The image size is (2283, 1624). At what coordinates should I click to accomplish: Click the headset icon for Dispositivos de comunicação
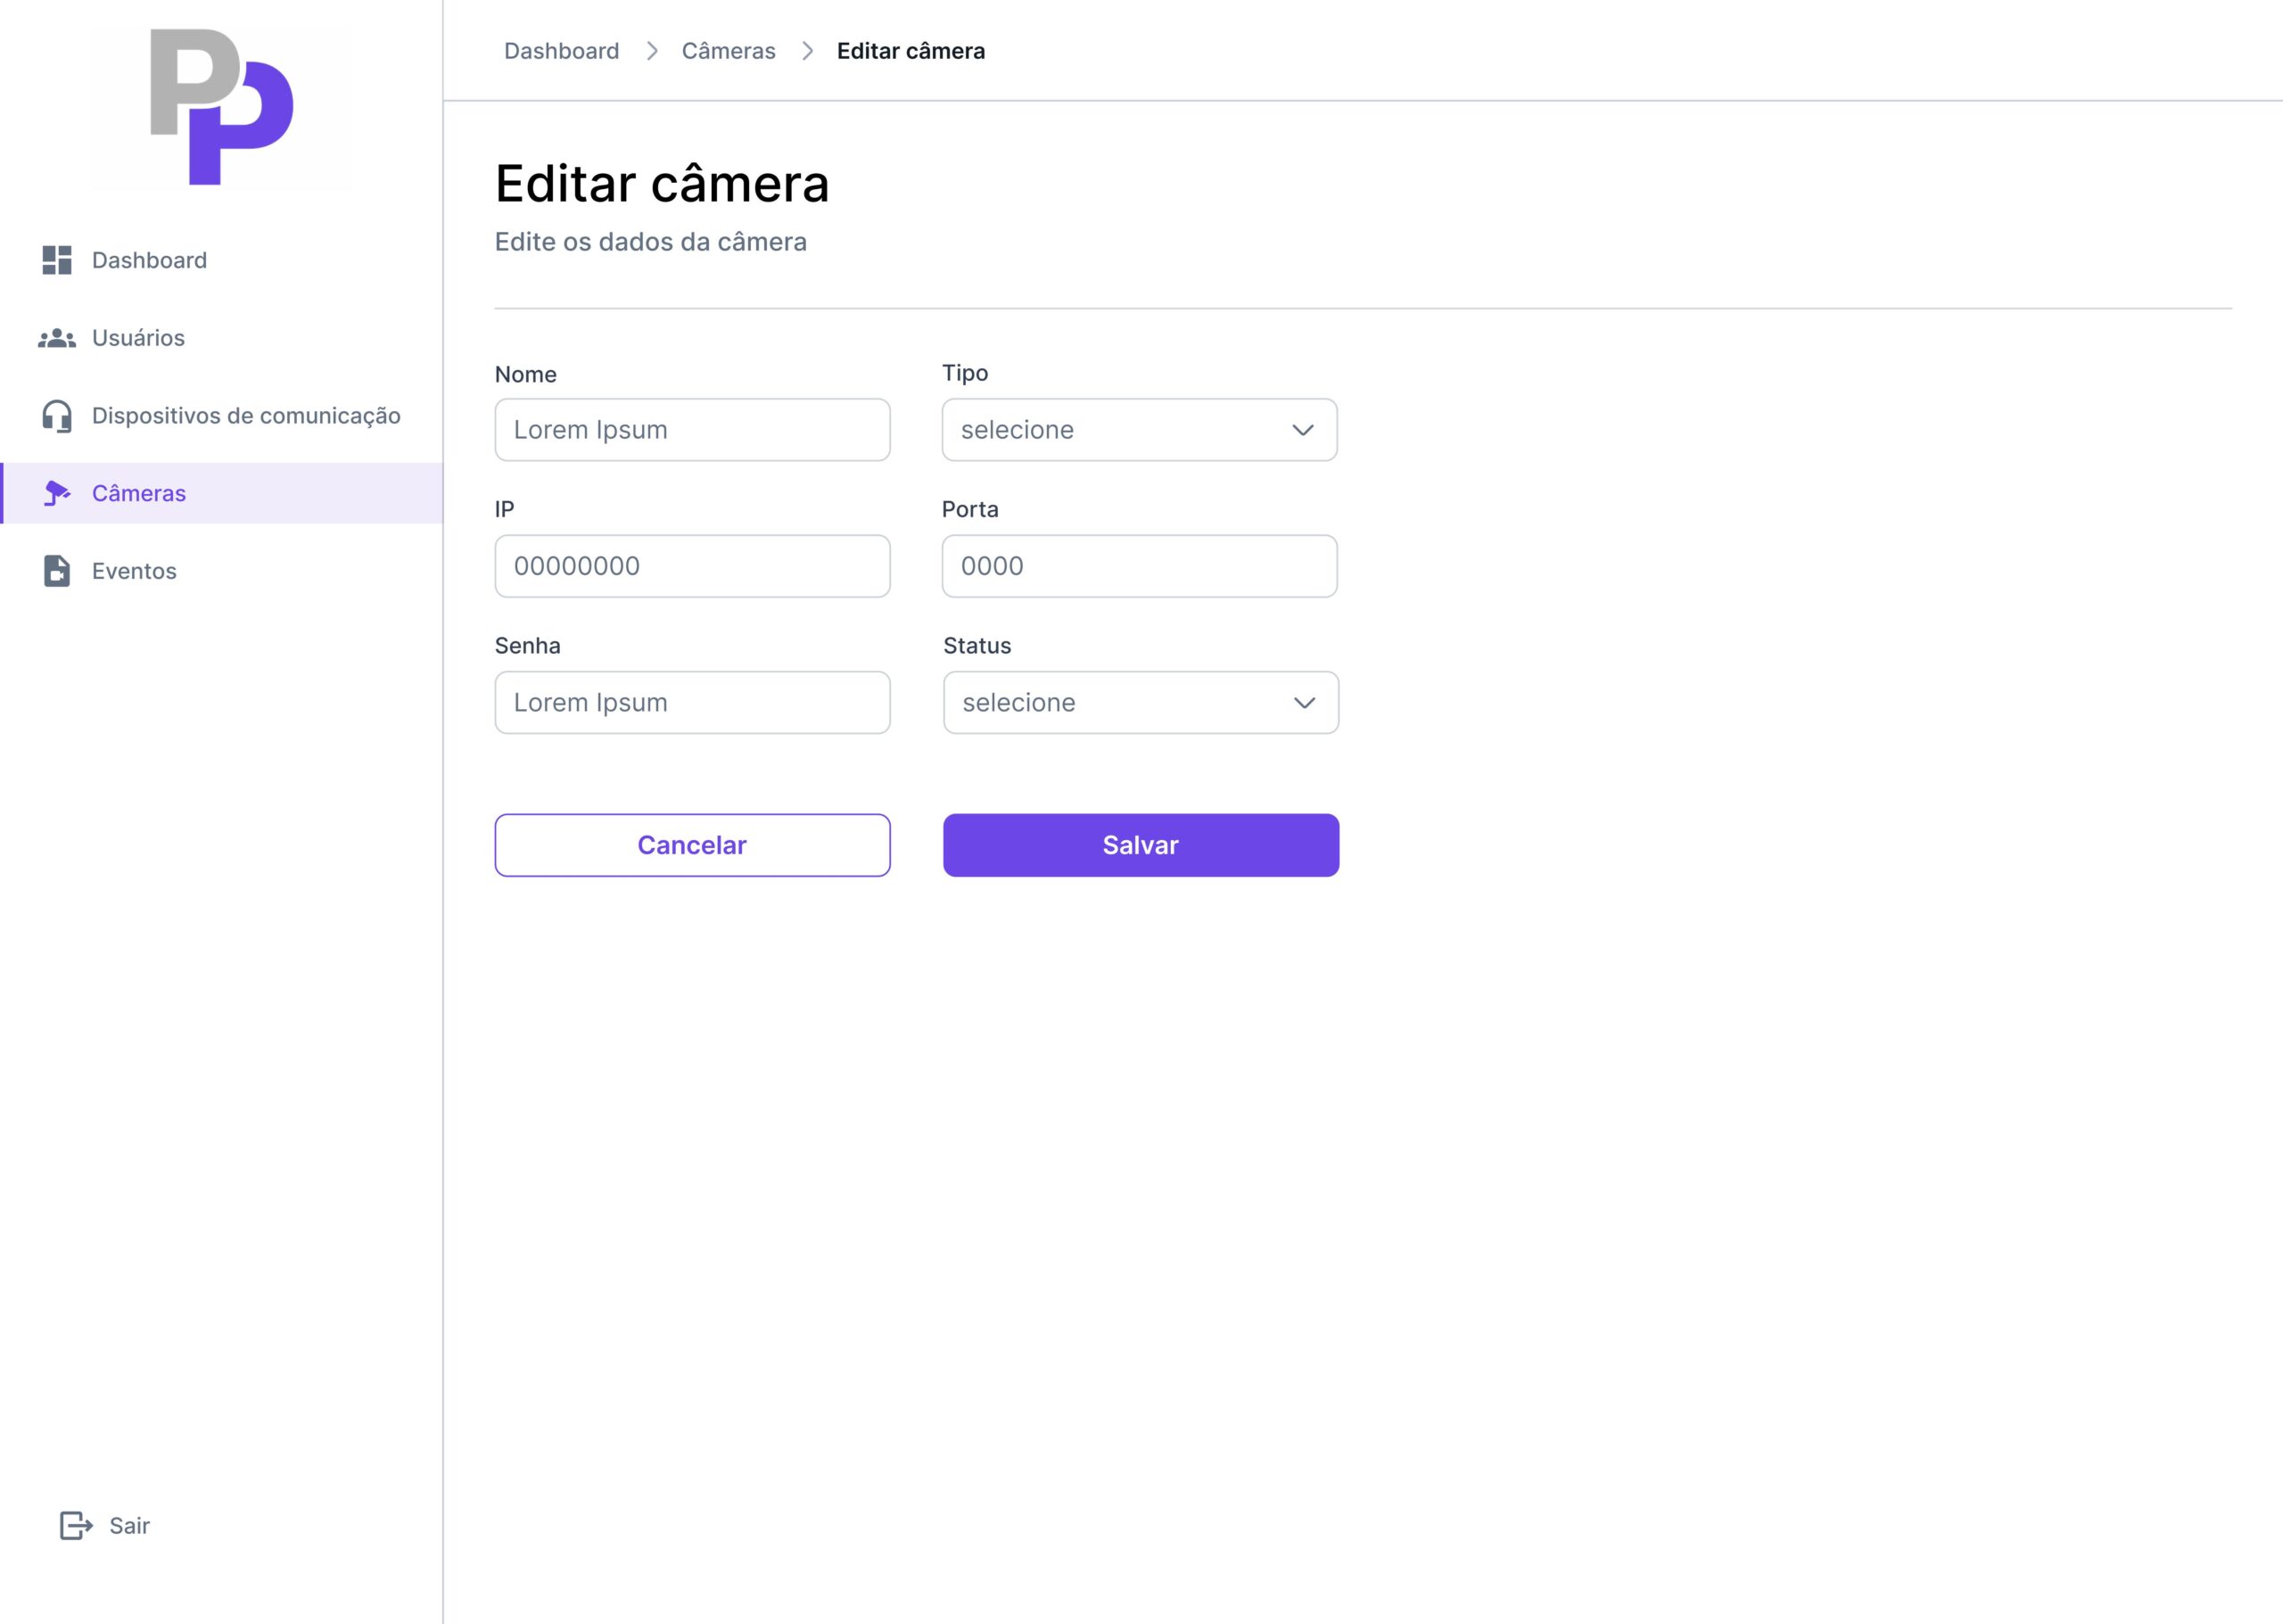(x=57, y=416)
